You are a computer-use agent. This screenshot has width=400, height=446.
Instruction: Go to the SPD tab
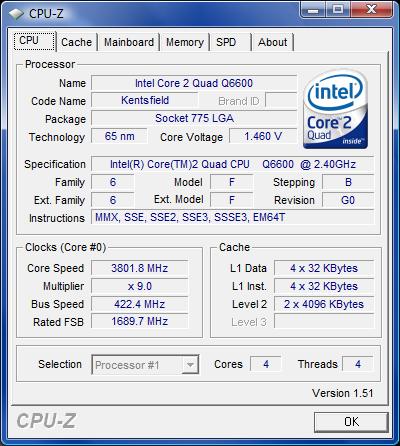coord(226,42)
